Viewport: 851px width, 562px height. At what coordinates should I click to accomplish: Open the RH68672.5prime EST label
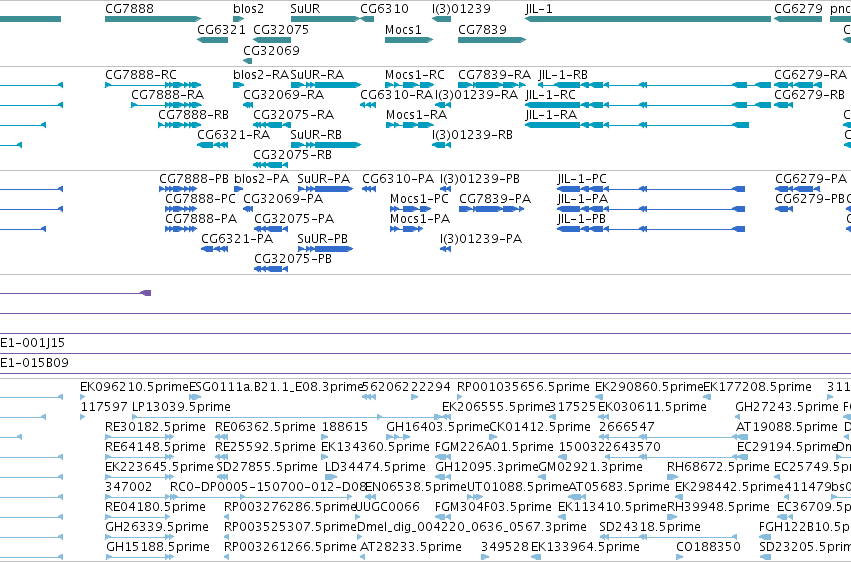(718, 467)
